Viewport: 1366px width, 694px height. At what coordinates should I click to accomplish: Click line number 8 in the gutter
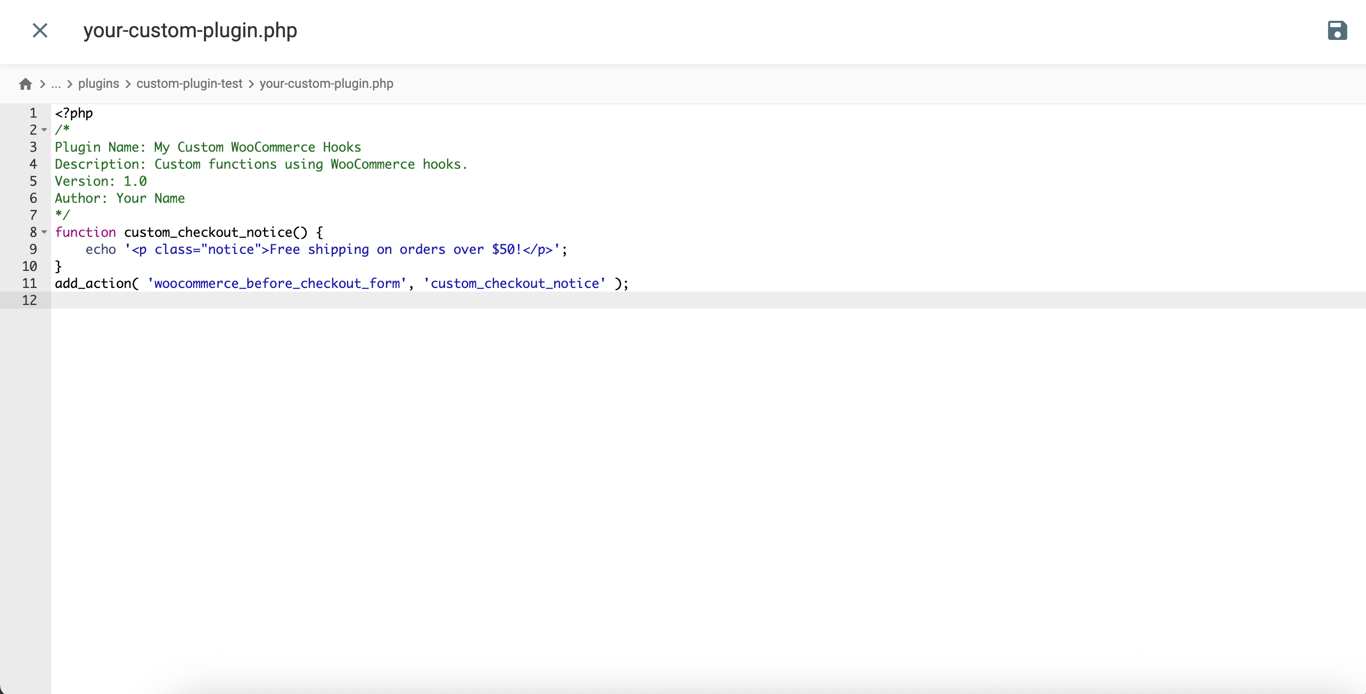[x=33, y=231]
